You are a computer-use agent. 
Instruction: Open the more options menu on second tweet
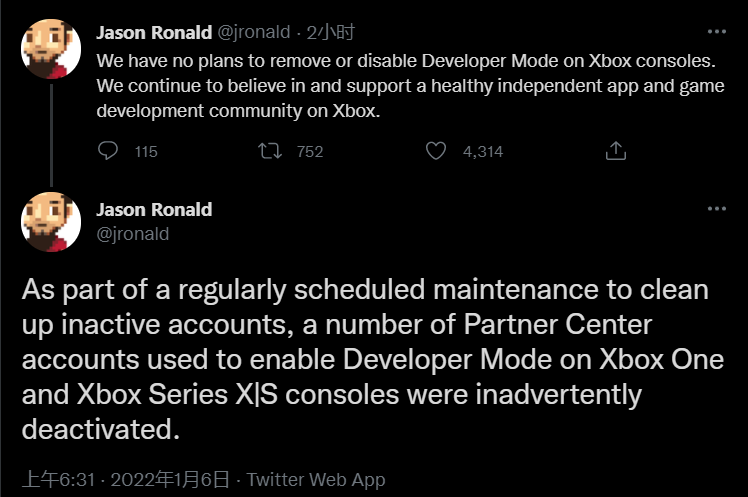tap(716, 210)
